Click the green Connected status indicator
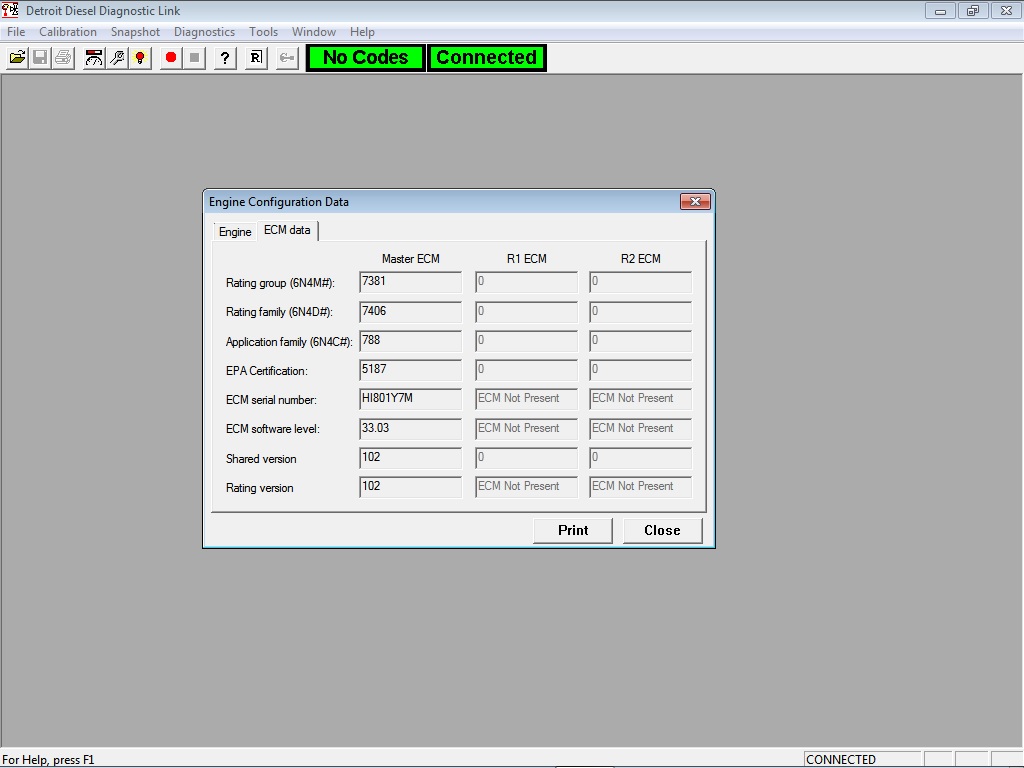The width and height of the screenshot is (1024, 768). [486, 57]
